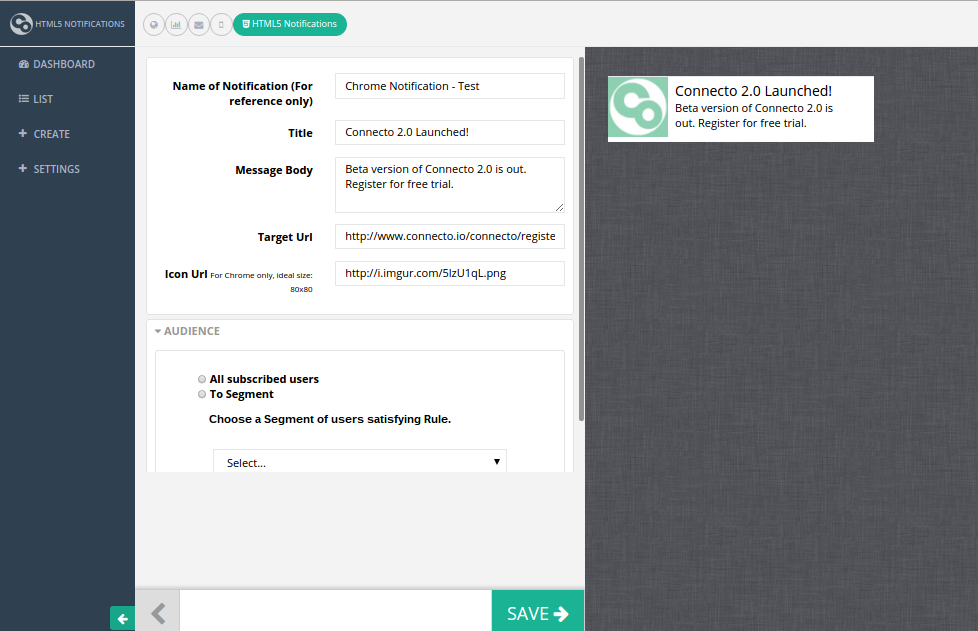Click the Name of Notification input field
This screenshot has height=631, width=978.
point(450,86)
